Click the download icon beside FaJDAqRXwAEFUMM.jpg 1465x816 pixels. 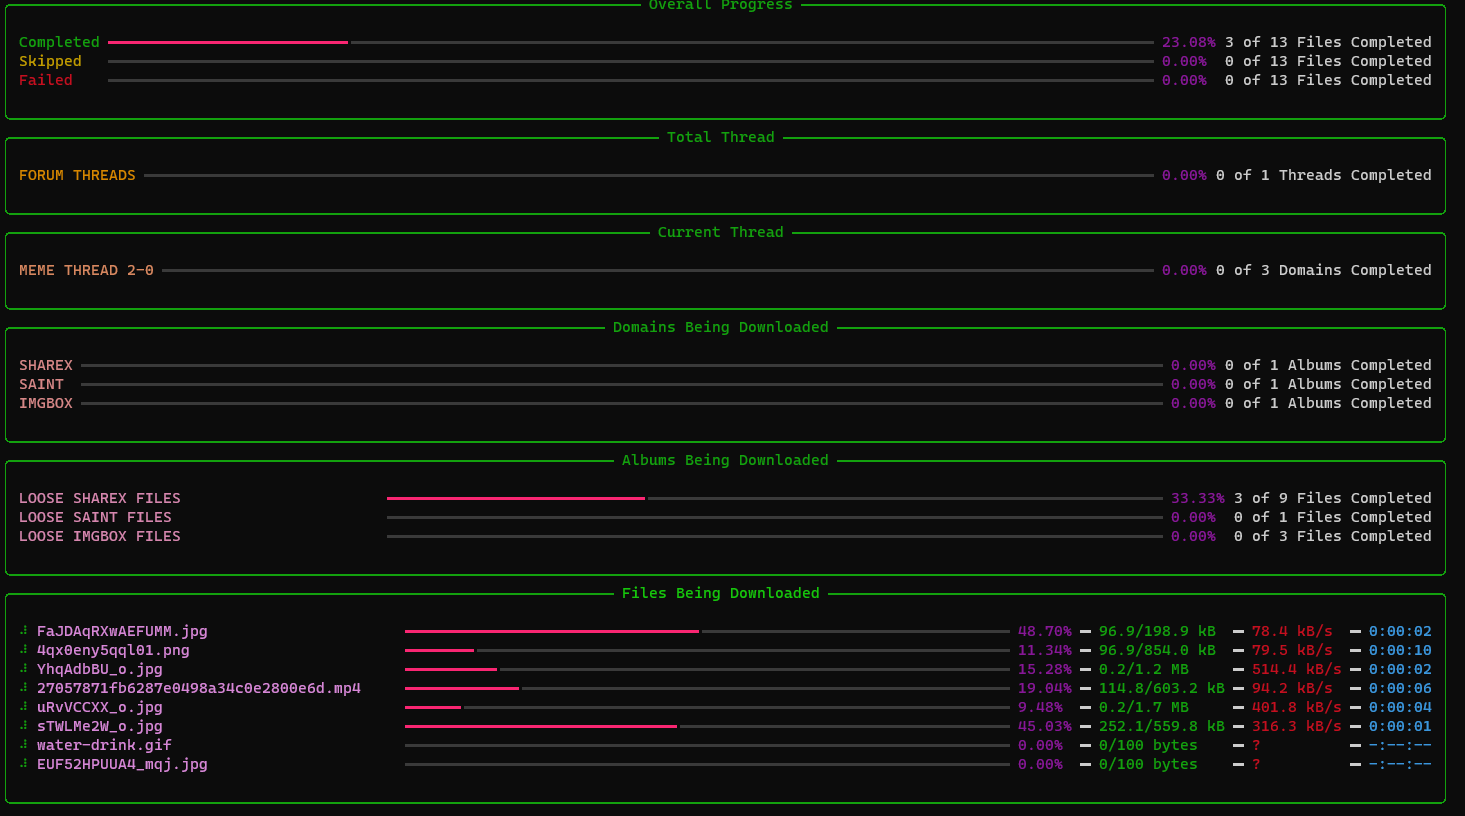23,631
